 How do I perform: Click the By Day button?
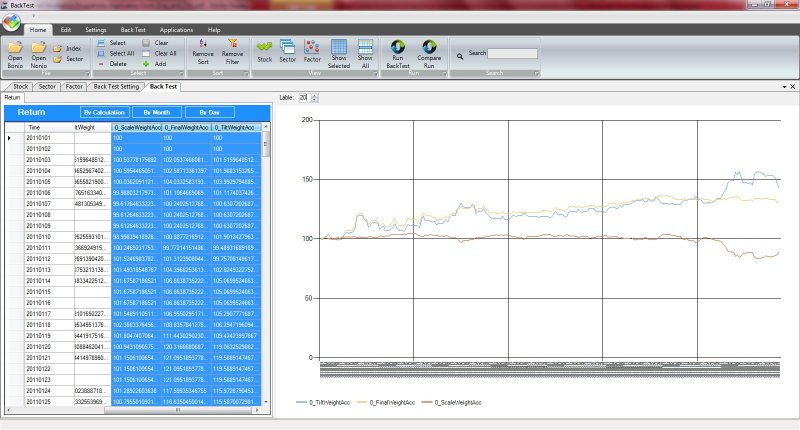[x=210, y=112]
